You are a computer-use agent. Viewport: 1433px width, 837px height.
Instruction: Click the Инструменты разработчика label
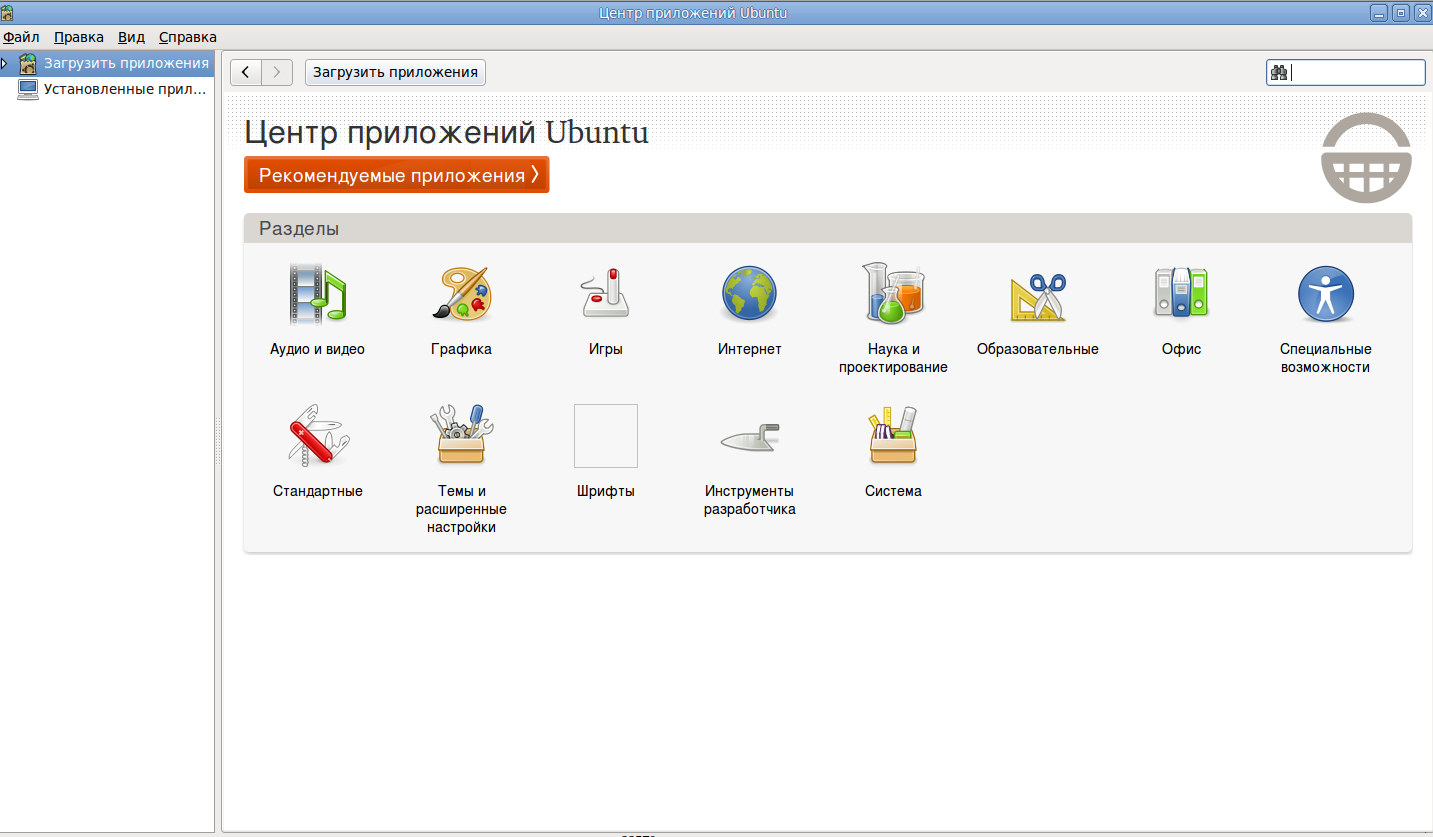pyautogui.click(x=749, y=500)
